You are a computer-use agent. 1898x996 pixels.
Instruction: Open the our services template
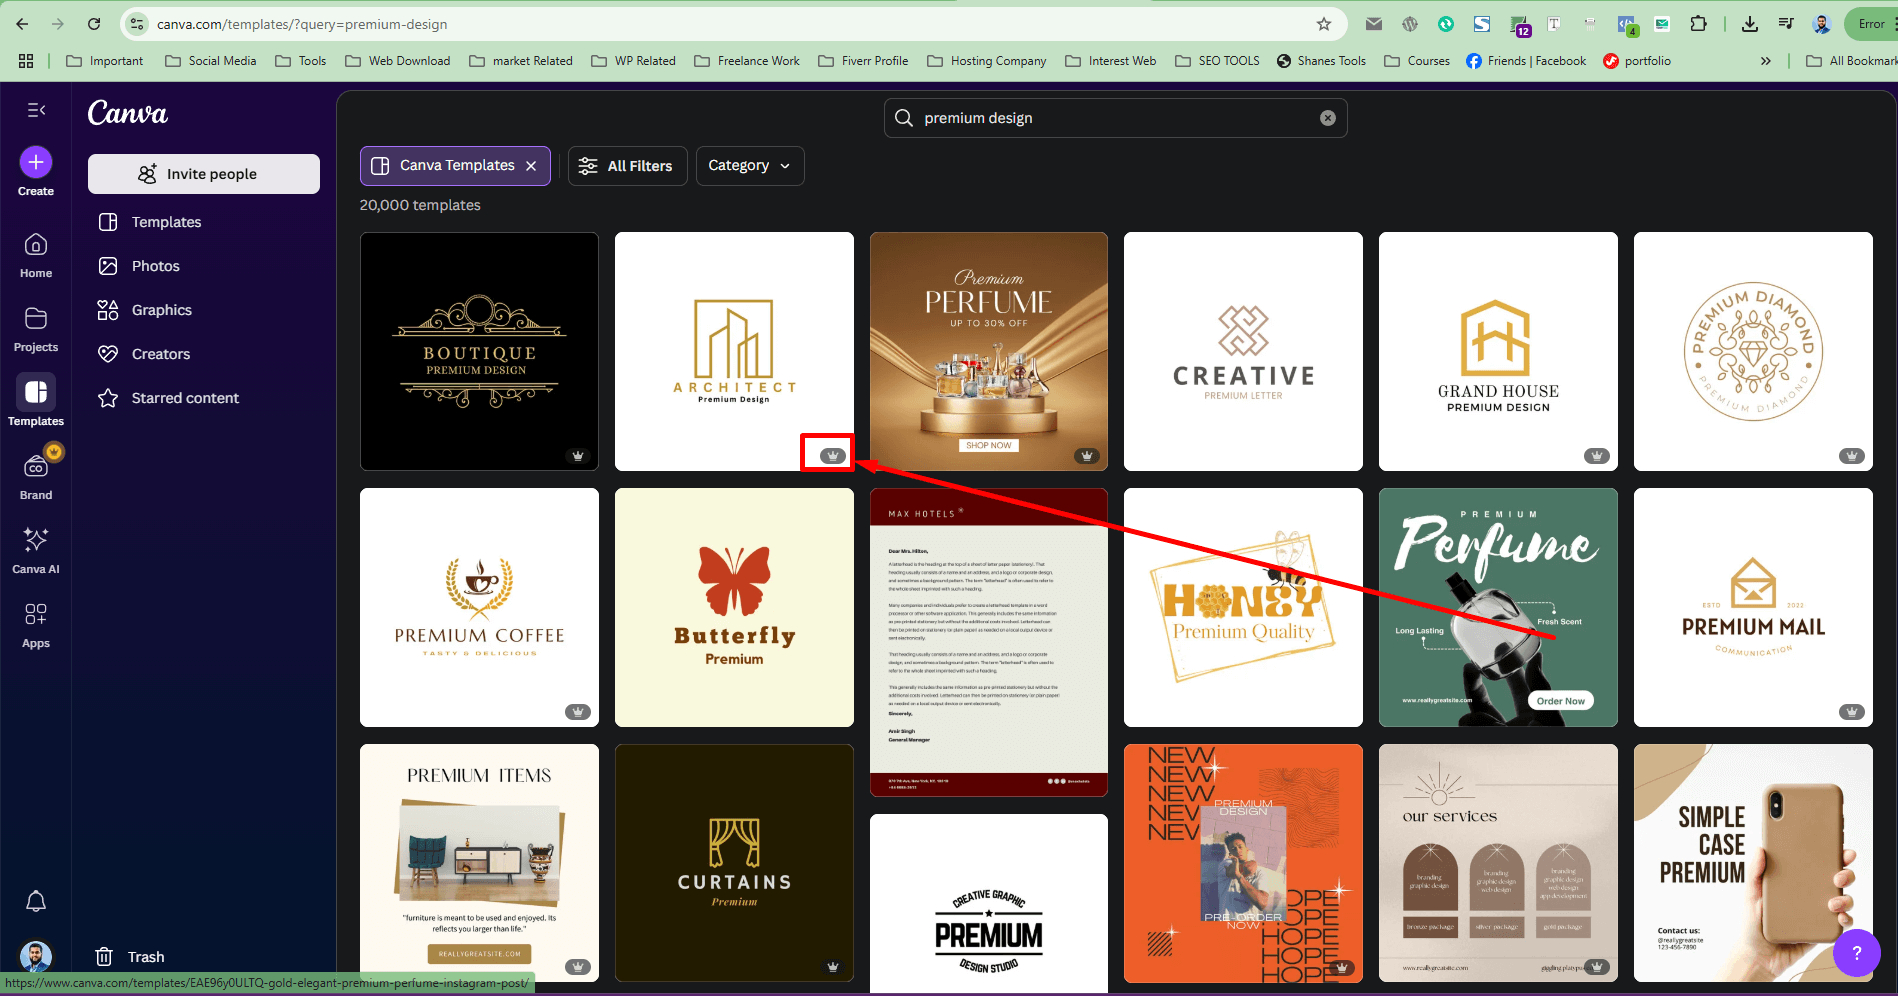click(1498, 863)
